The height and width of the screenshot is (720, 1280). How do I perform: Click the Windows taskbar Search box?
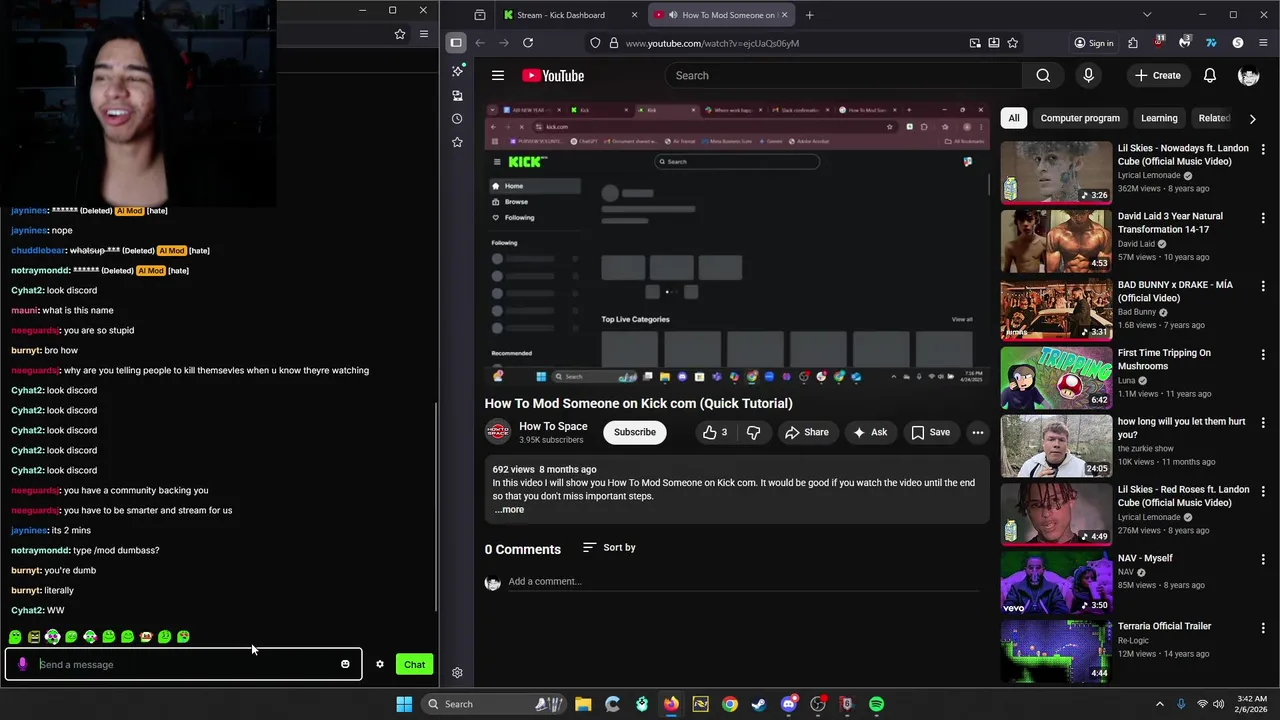[x=495, y=704]
